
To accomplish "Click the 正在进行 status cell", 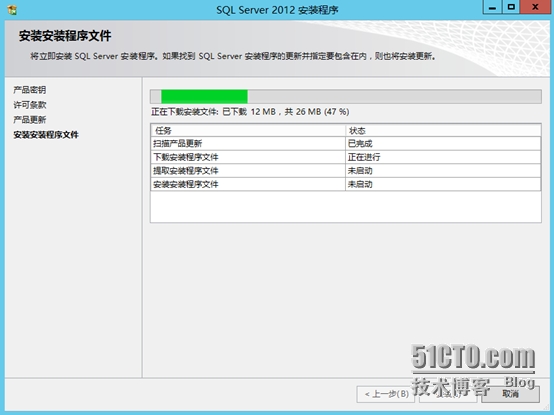I will [x=443, y=157].
